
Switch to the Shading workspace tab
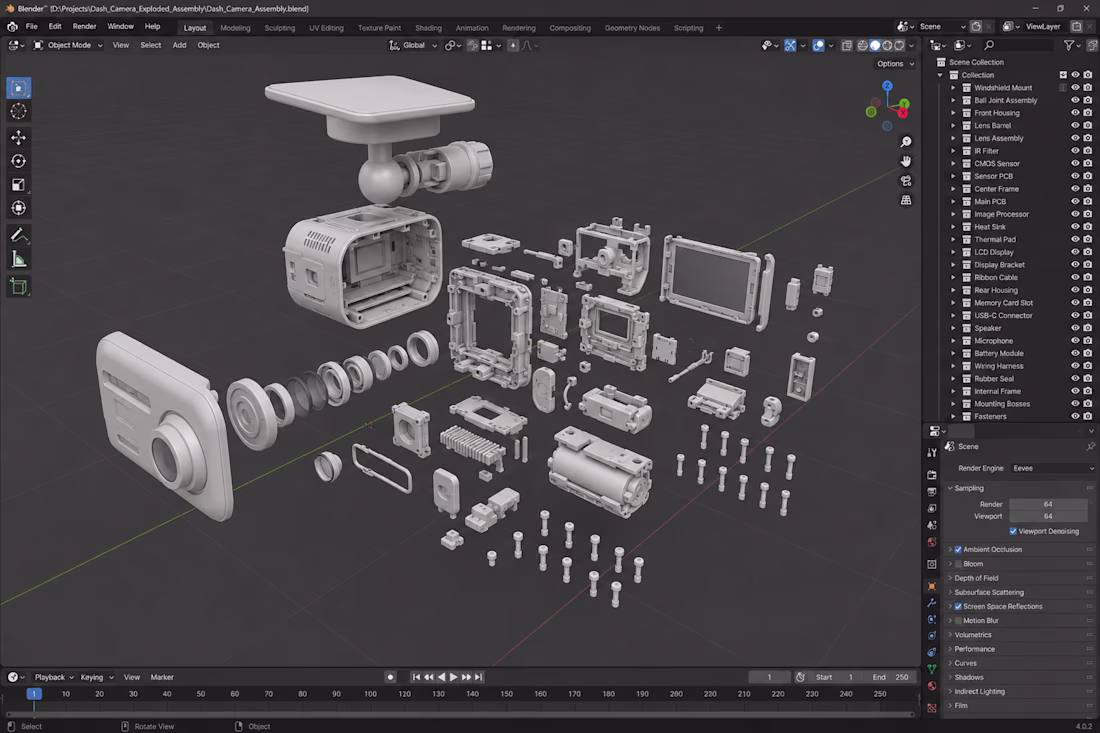click(428, 28)
